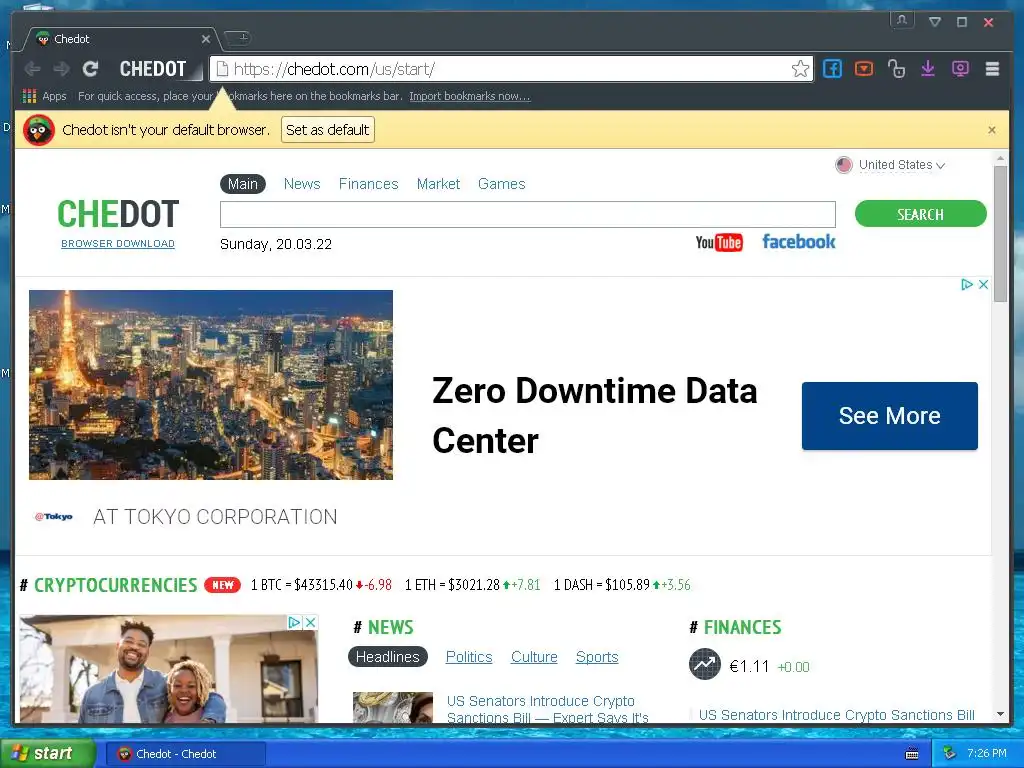Switch to the News tab
This screenshot has width=1024, height=768.
click(x=302, y=184)
